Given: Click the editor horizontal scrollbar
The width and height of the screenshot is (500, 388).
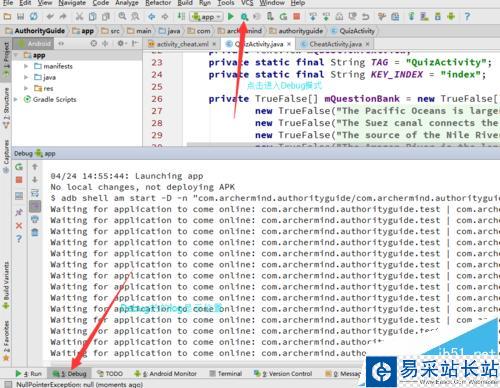Looking at the screenshot, I should pyautogui.click(x=342, y=145).
